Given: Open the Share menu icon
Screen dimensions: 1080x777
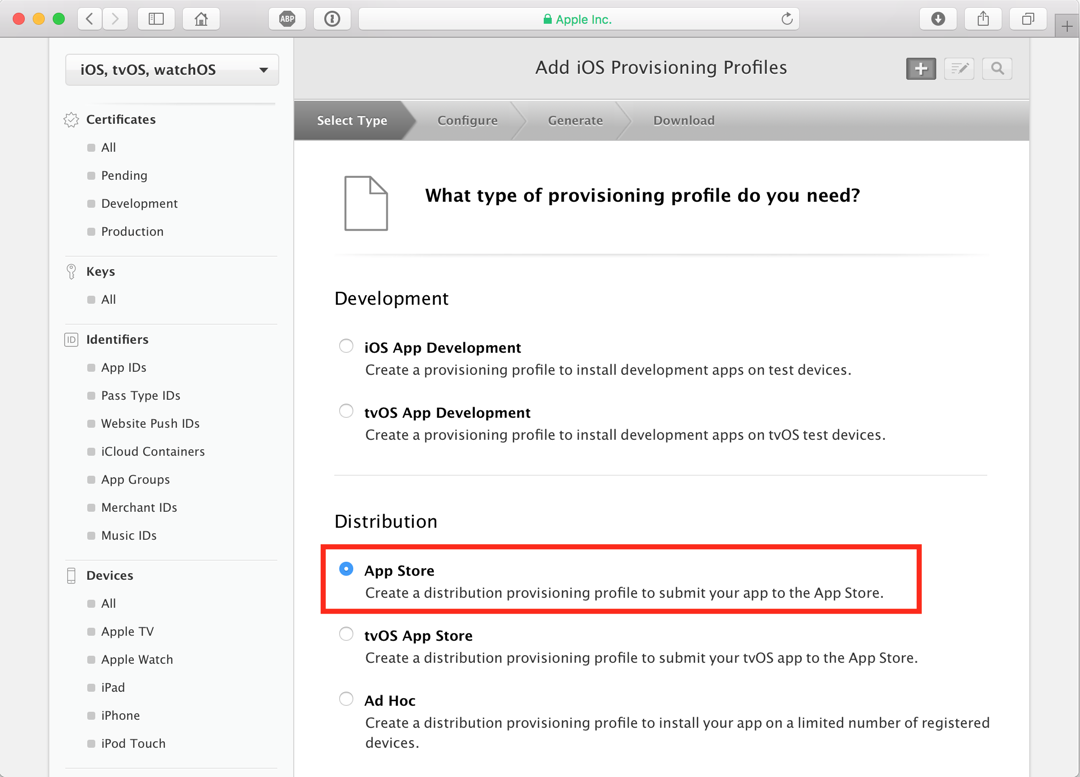Looking at the screenshot, I should pos(983,19).
